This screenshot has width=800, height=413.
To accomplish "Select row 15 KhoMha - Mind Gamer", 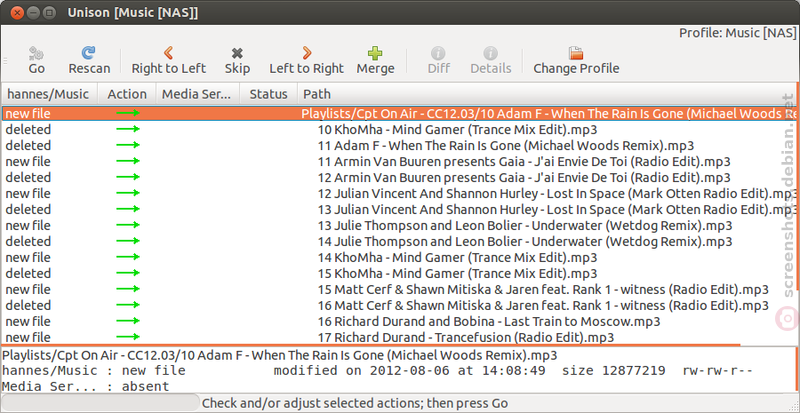I will click(x=397, y=273).
